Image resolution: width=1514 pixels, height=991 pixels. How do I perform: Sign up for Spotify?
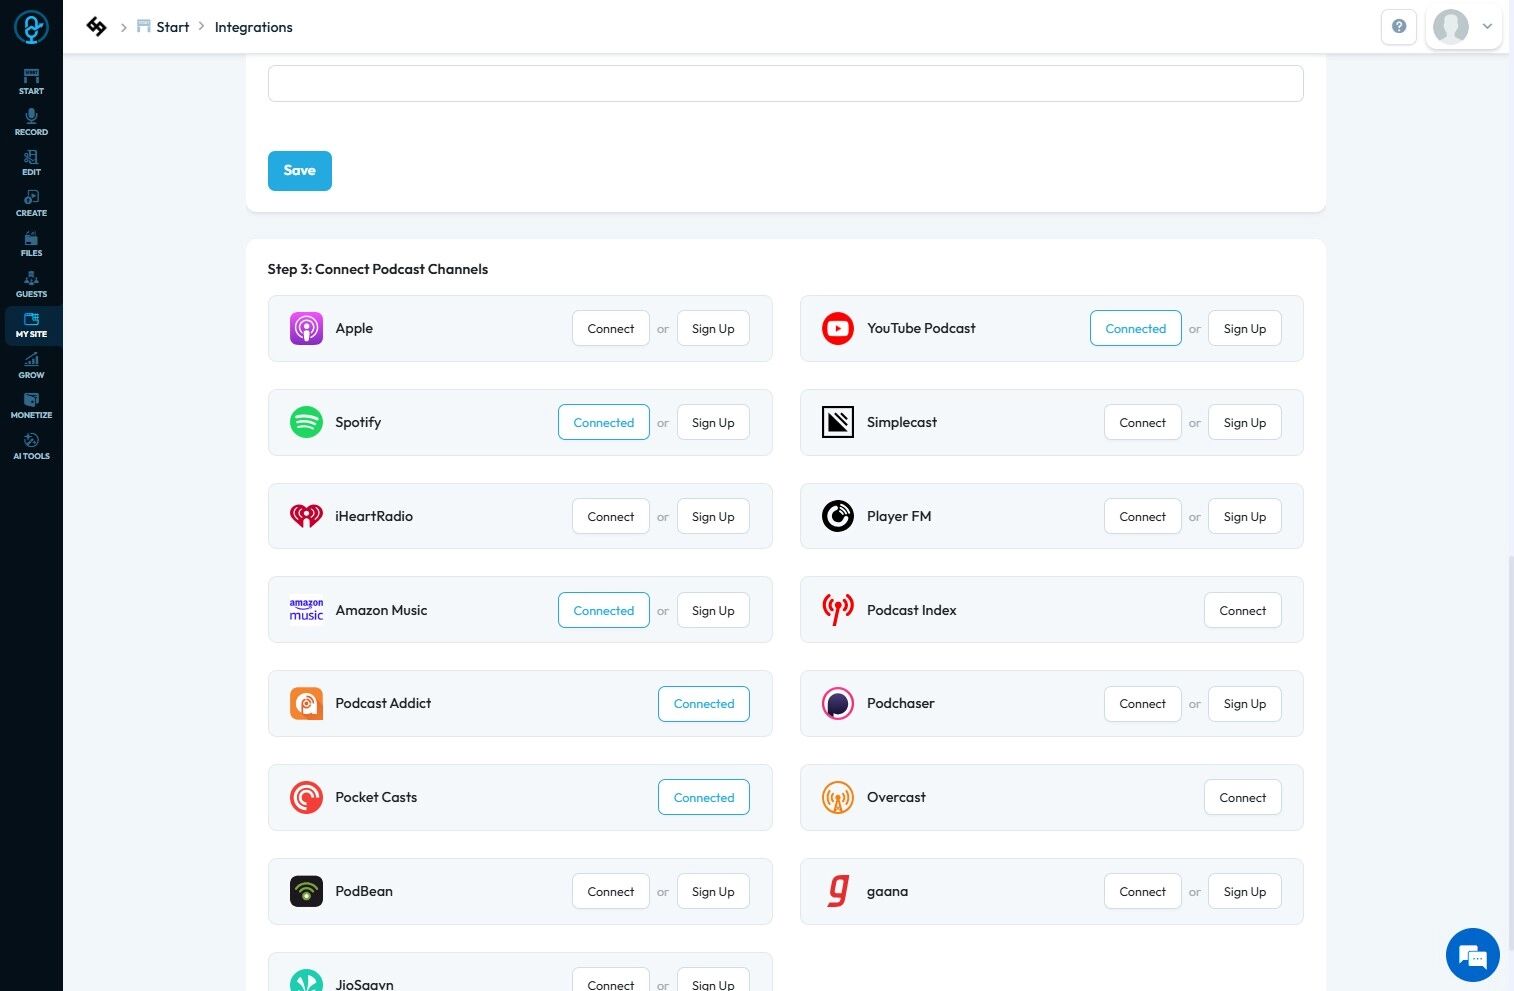pos(713,423)
